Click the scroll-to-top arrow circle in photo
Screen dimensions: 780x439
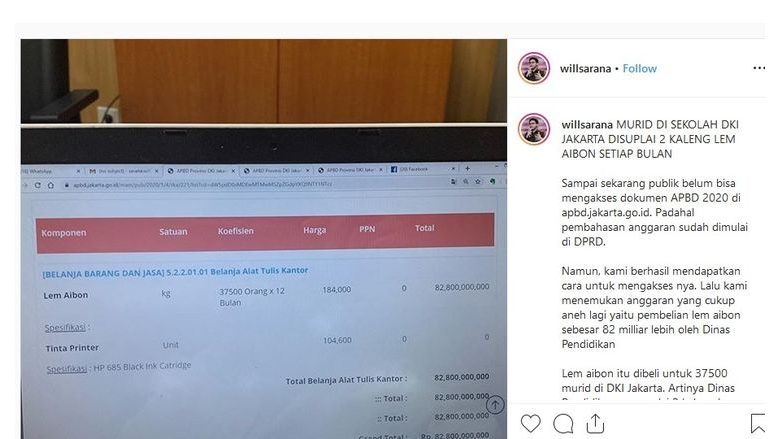pos(494,405)
